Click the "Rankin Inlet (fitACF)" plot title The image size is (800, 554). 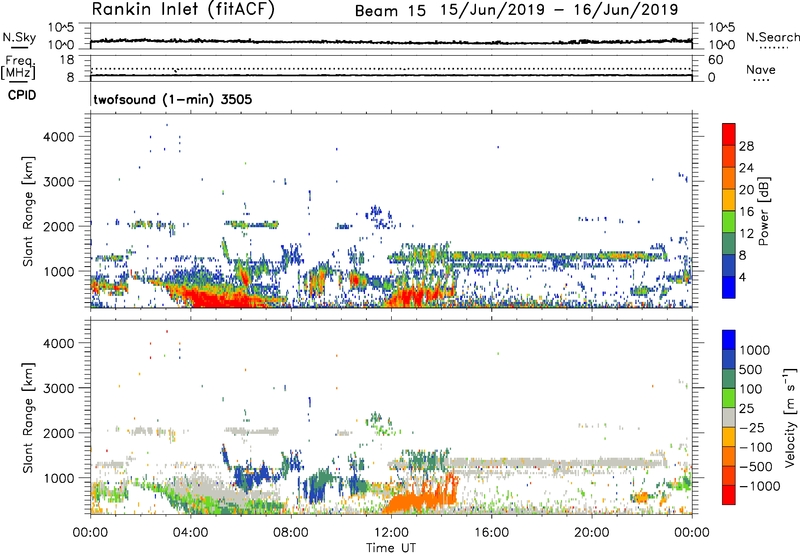[x=183, y=9]
